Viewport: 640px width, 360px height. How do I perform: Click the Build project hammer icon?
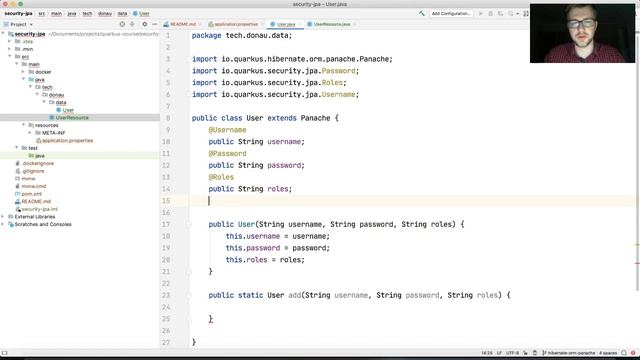tap(421, 13)
